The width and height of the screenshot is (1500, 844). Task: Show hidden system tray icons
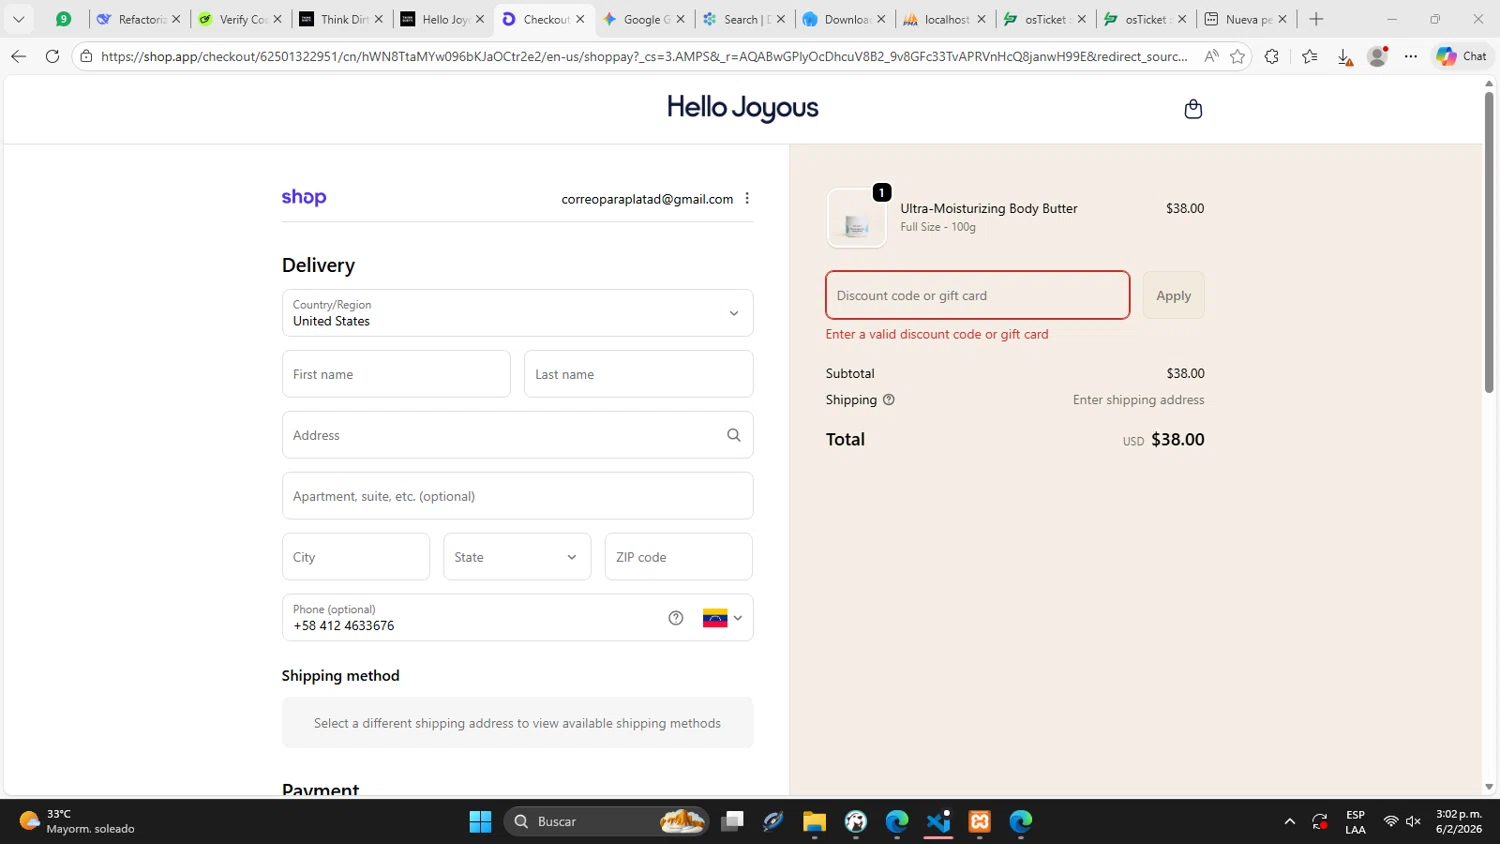pos(1289,821)
